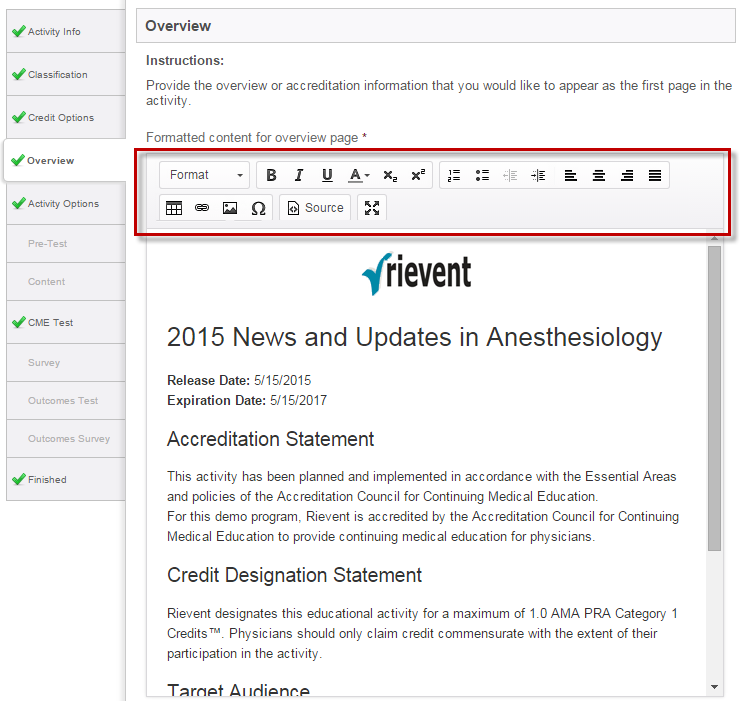Click the 'Accreditation Statement' heading
The height and width of the screenshot is (701, 740).
[x=270, y=439]
